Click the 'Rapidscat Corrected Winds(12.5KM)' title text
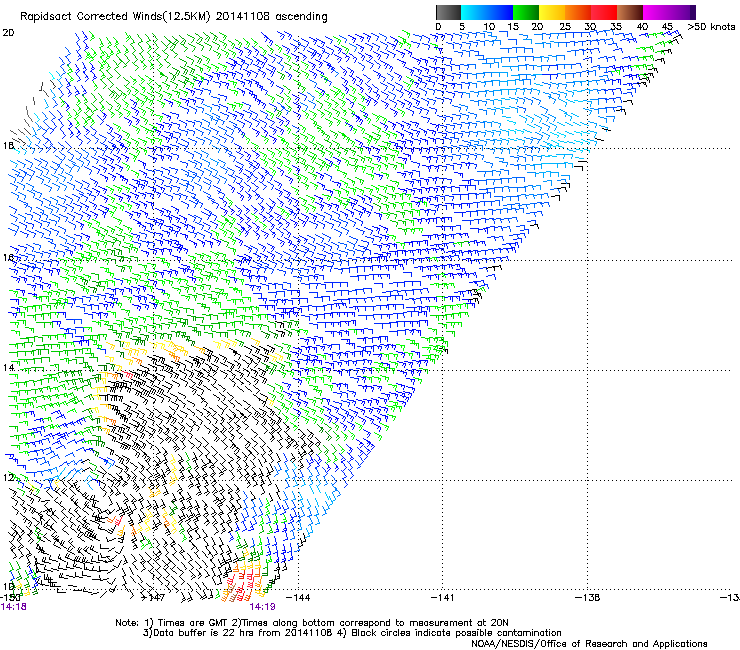Screen dimensions: 740x650 [115, 17]
